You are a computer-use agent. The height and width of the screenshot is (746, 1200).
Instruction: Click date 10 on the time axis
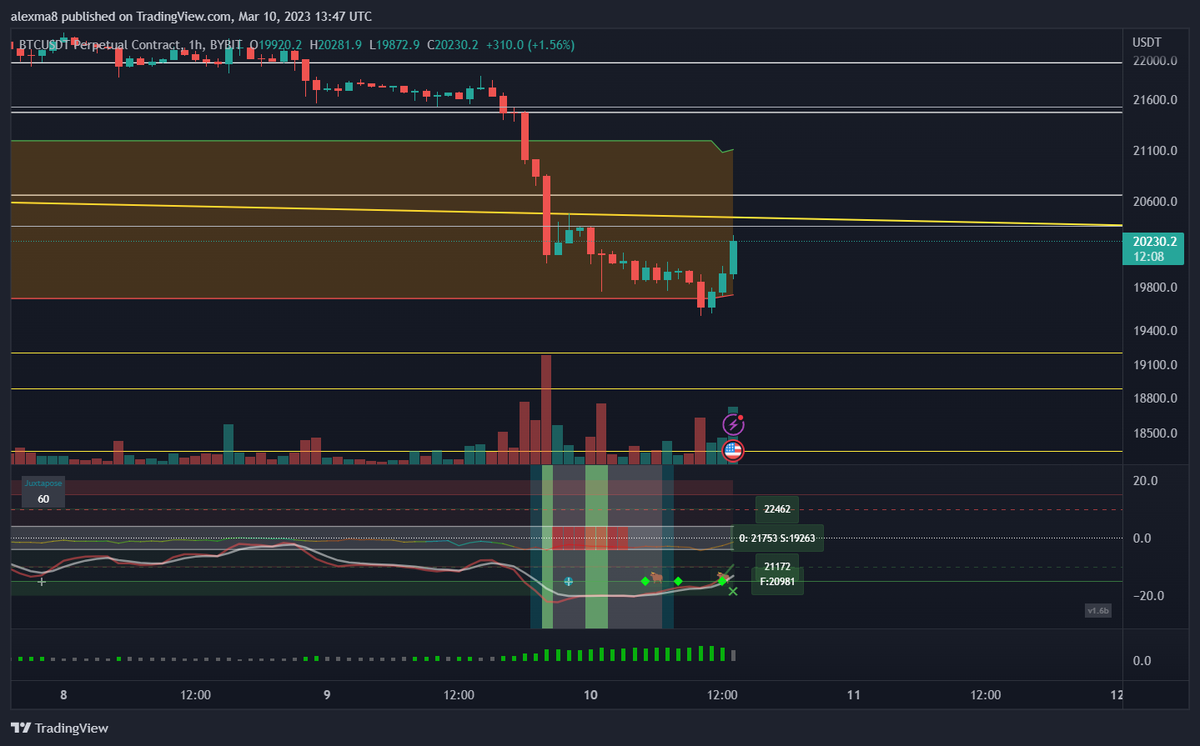(590, 696)
